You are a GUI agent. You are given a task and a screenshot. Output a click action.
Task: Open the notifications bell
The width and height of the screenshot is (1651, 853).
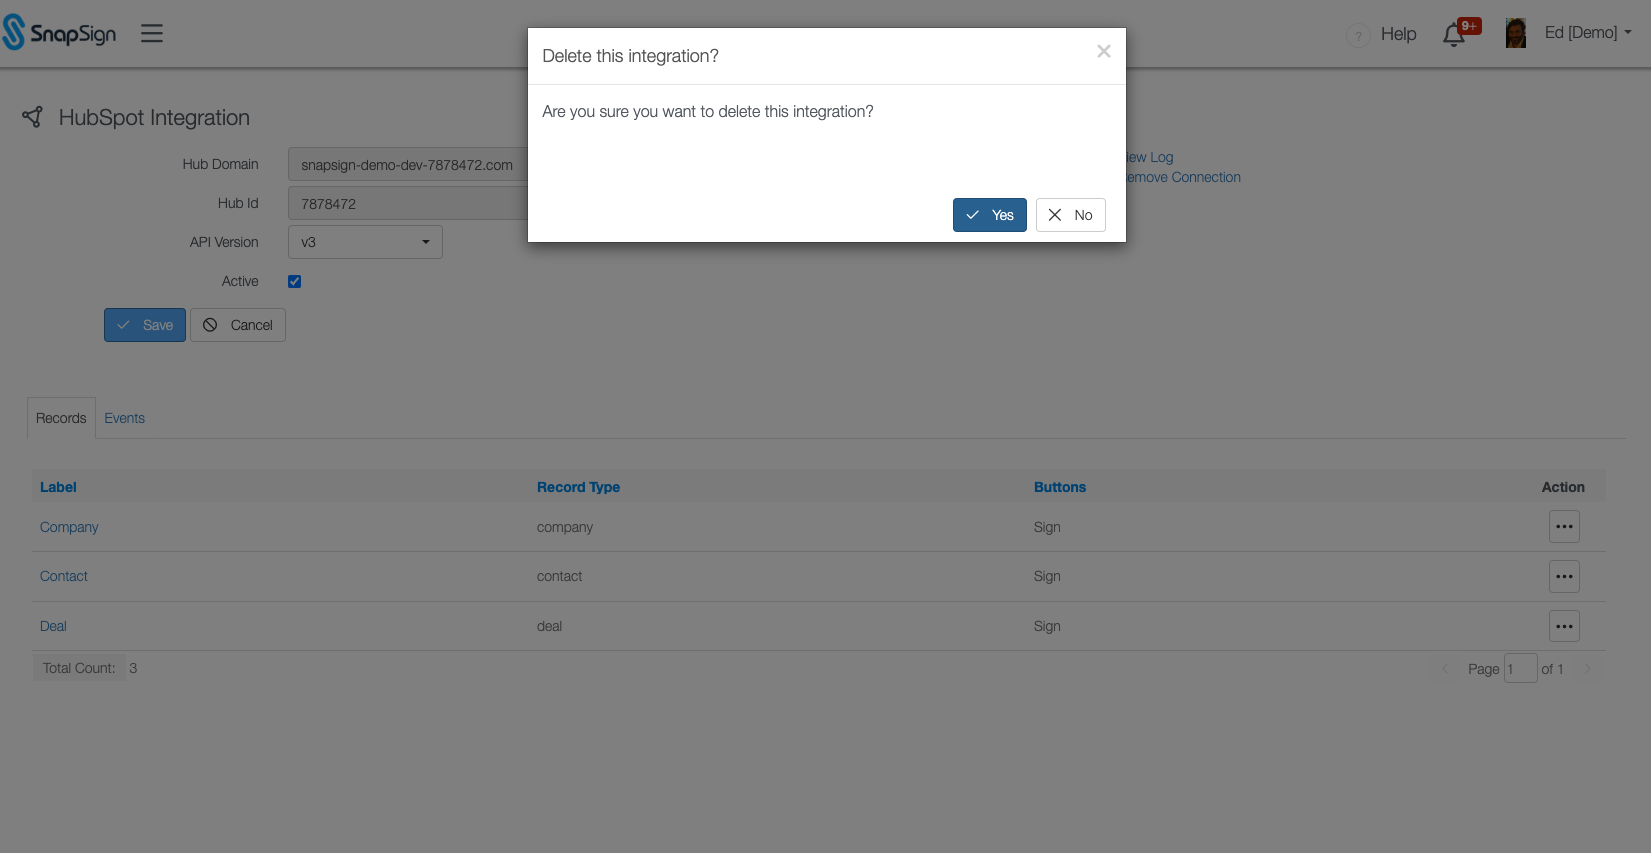[x=1454, y=35]
